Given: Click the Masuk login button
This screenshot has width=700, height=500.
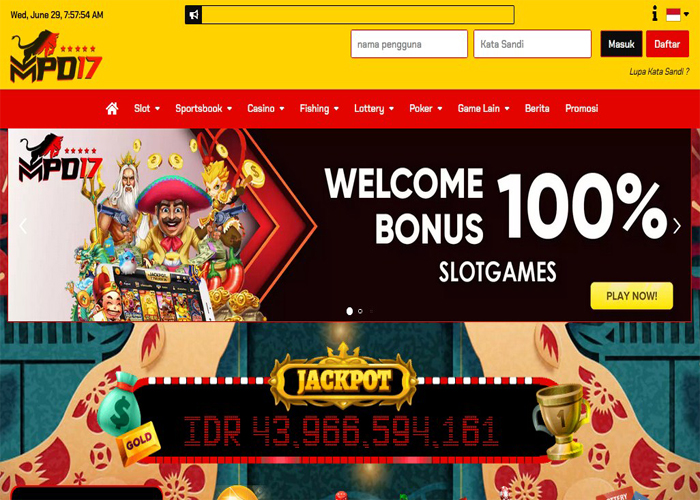Looking at the screenshot, I should point(621,44).
